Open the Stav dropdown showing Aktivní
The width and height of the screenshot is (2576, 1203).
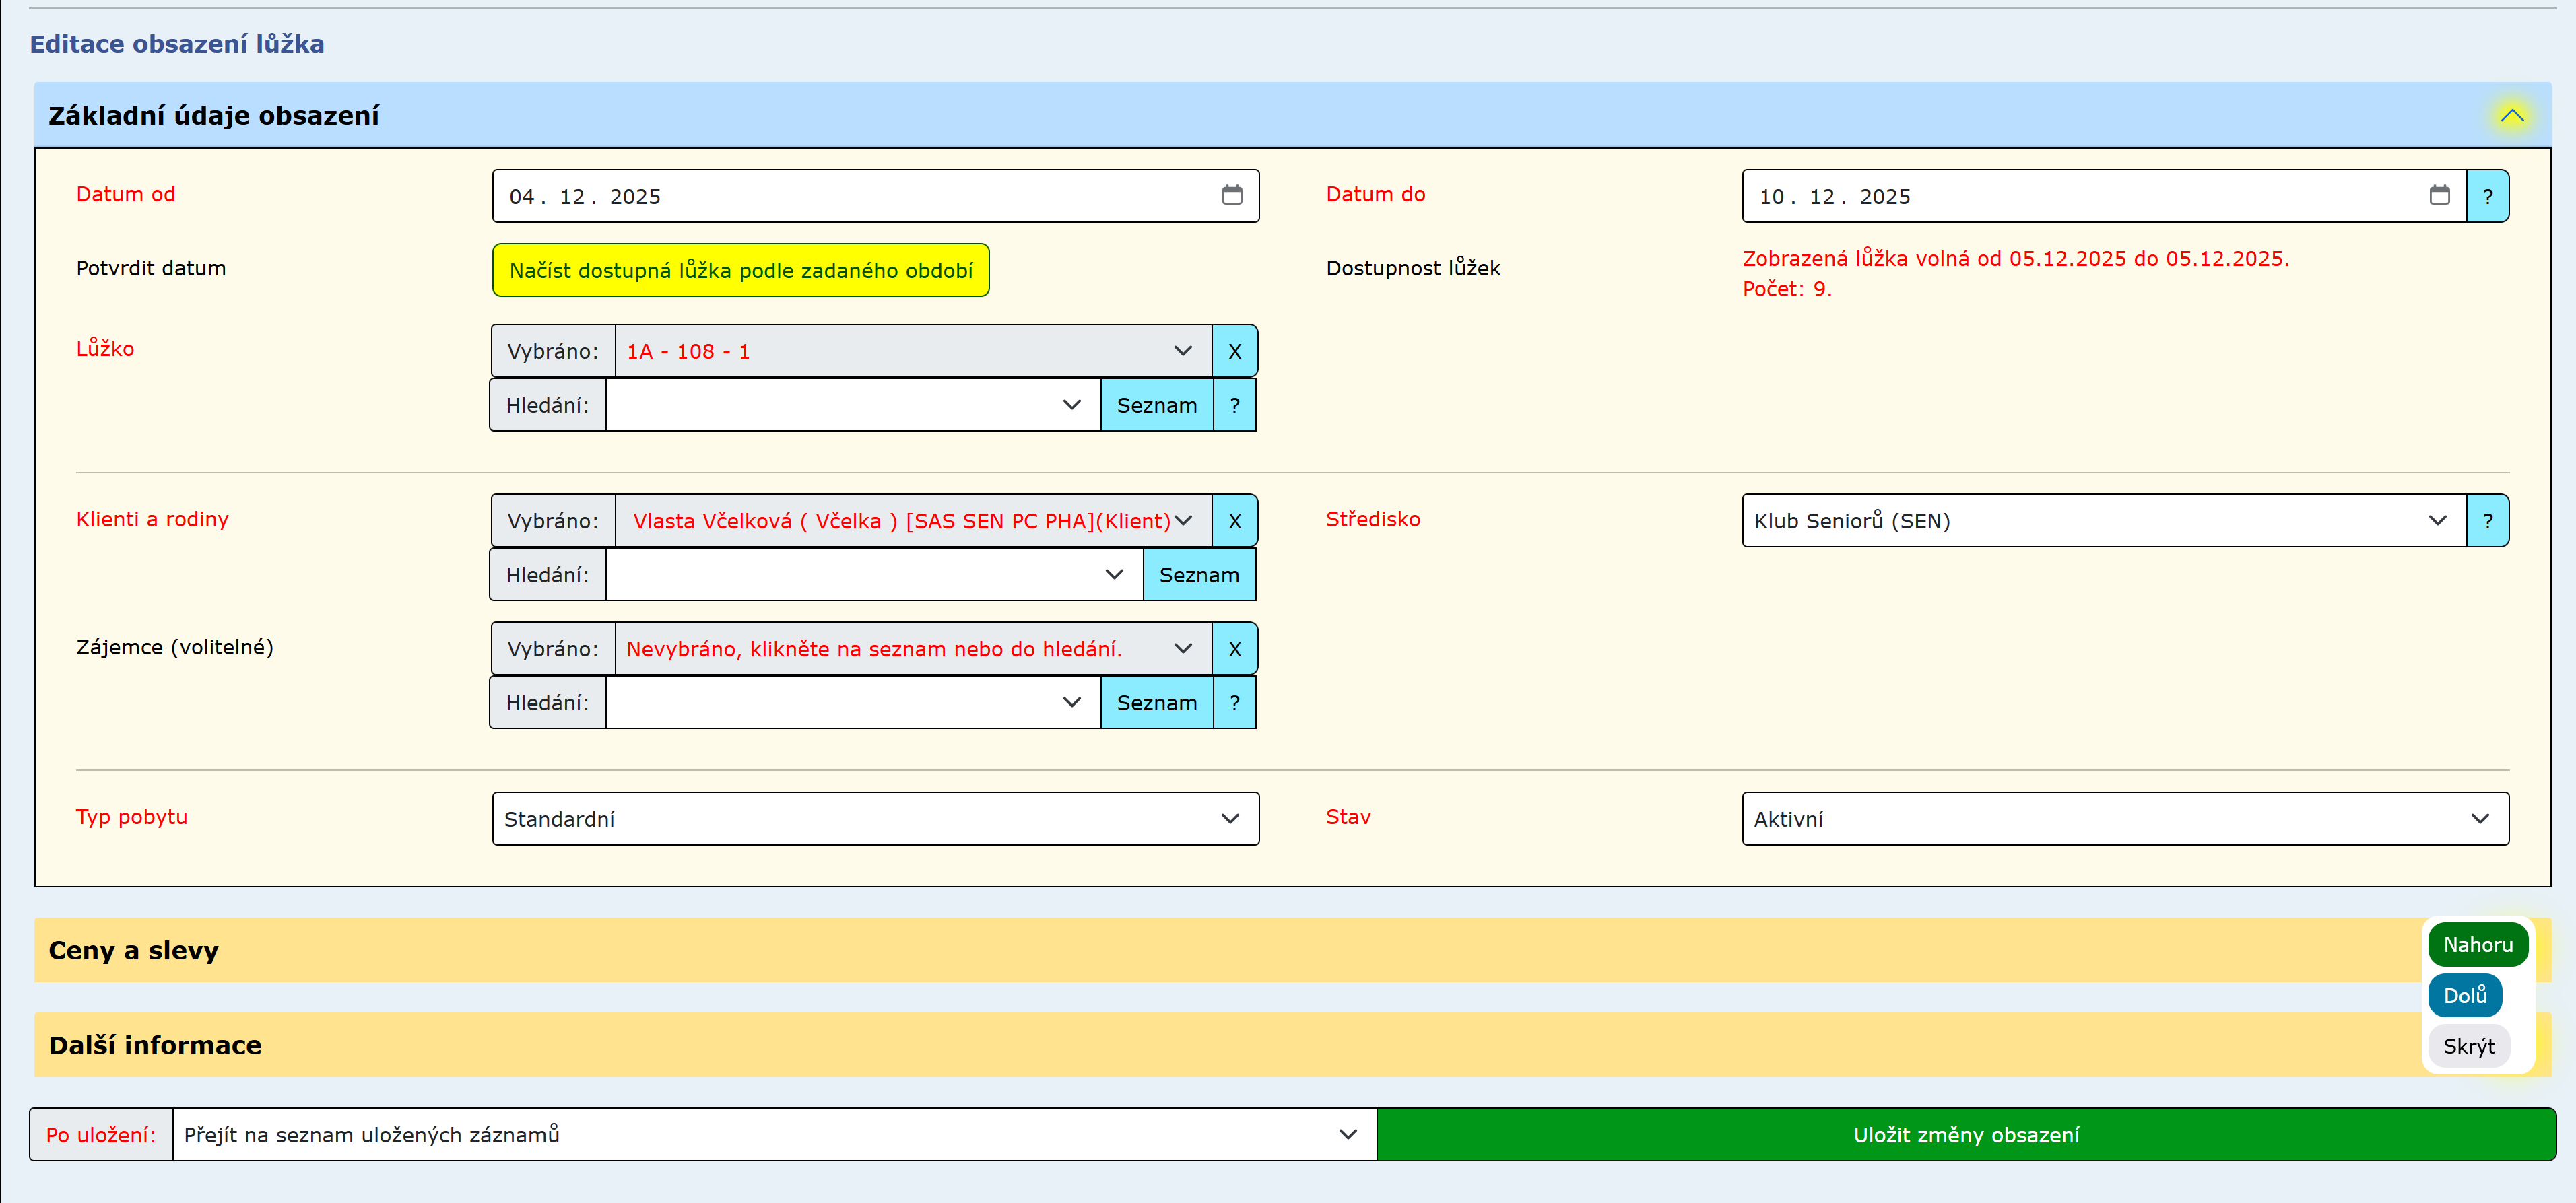click(2124, 819)
